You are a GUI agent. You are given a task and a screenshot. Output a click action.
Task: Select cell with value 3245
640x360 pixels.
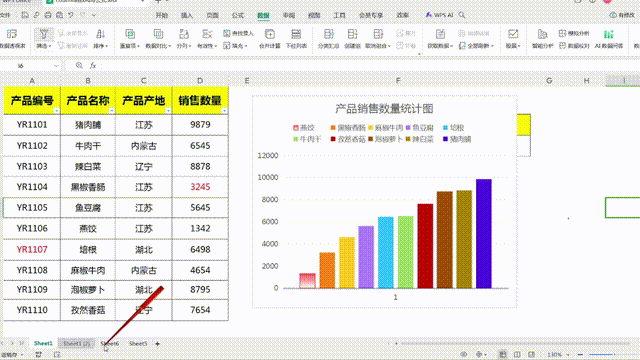point(200,187)
